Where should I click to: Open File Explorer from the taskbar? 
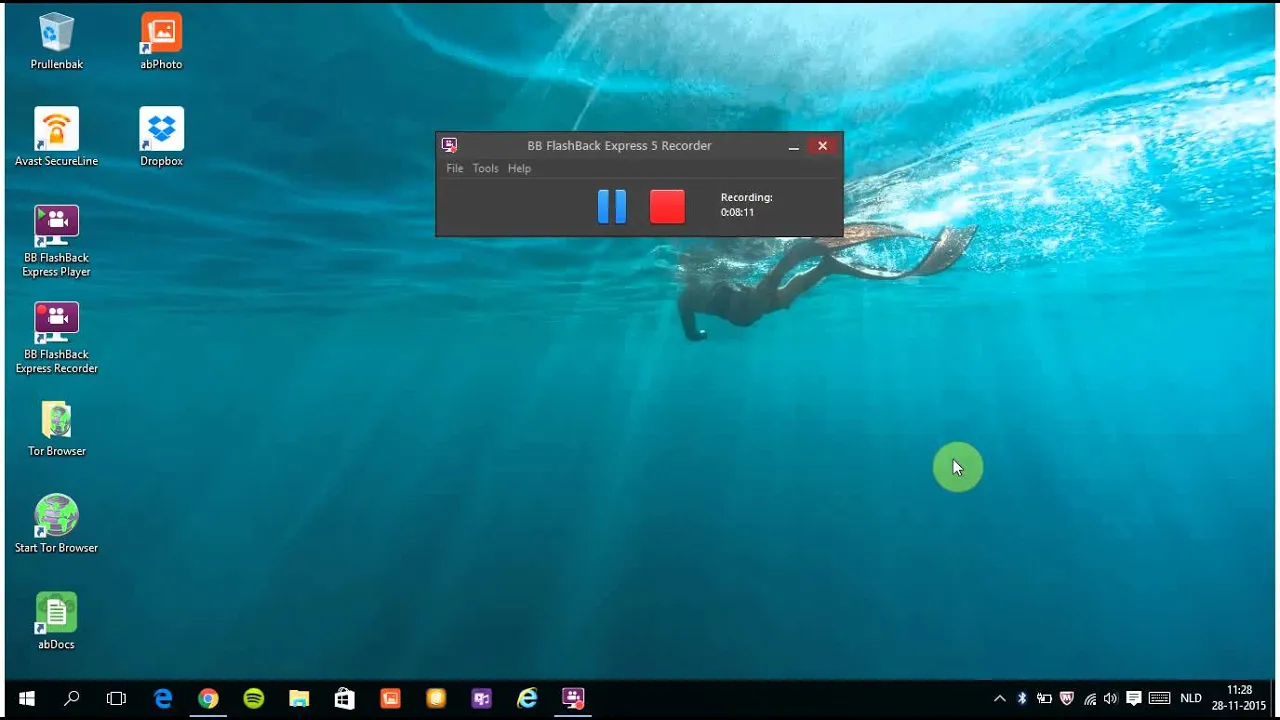coord(299,699)
